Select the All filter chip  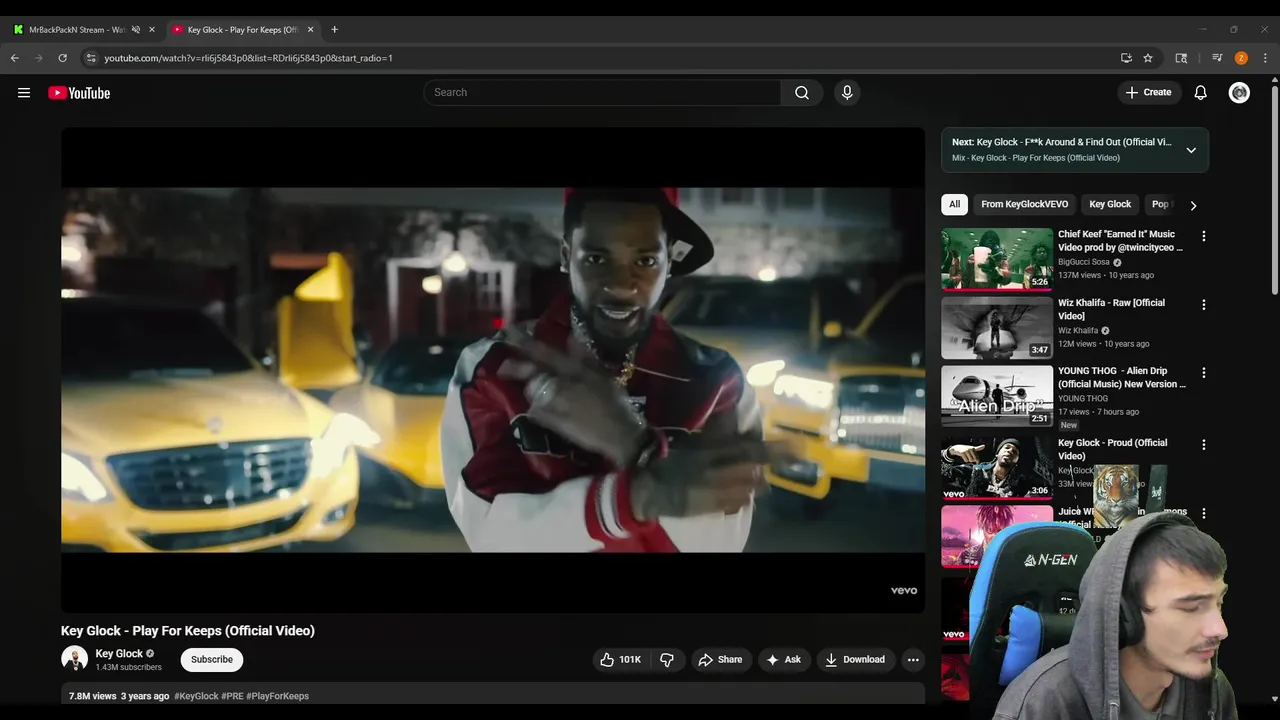954,204
